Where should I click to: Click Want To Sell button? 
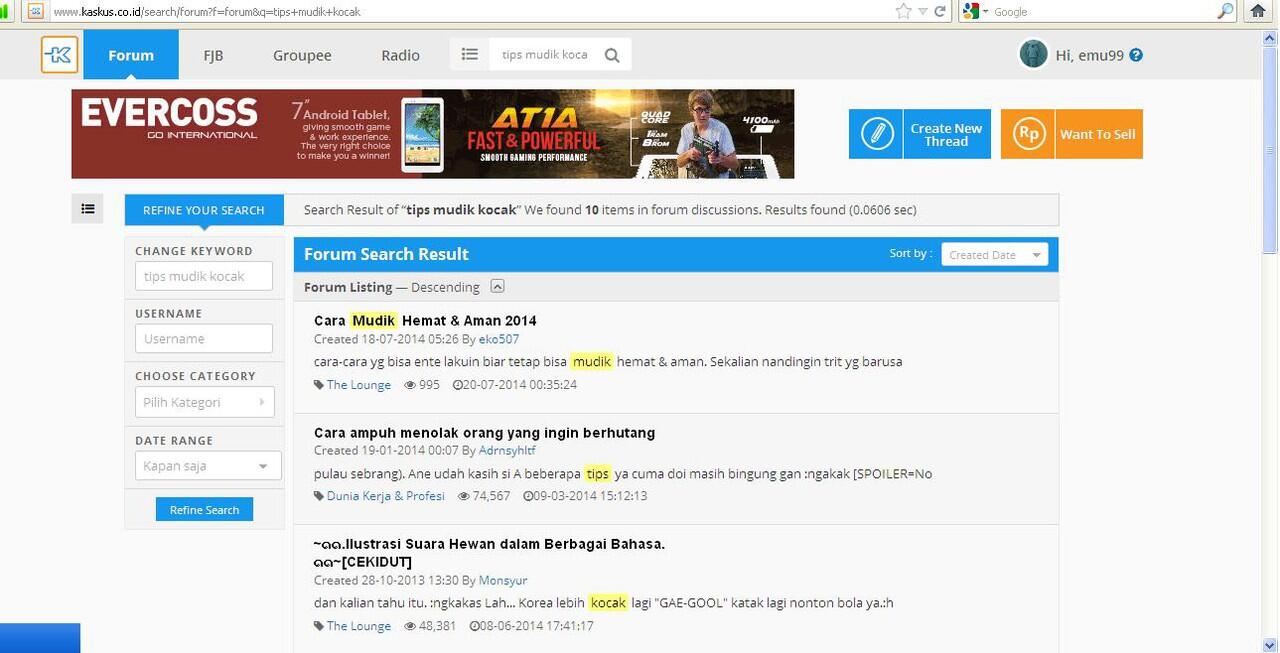tap(1072, 134)
